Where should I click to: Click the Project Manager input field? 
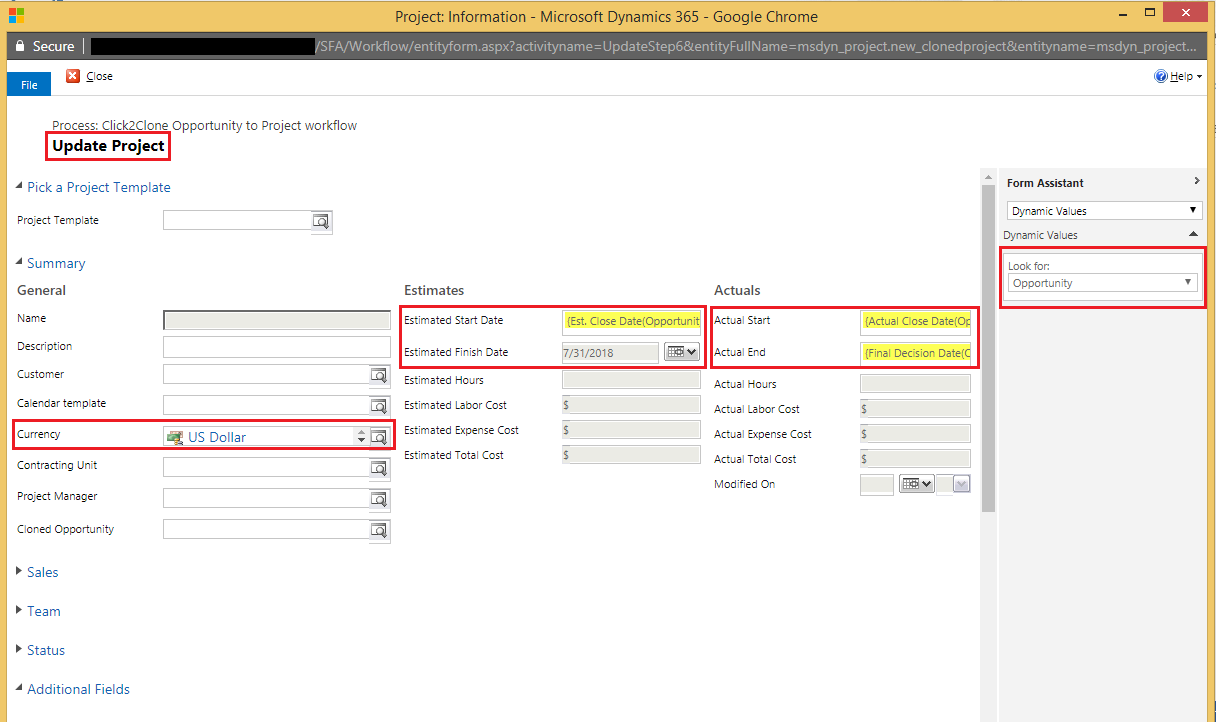267,499
